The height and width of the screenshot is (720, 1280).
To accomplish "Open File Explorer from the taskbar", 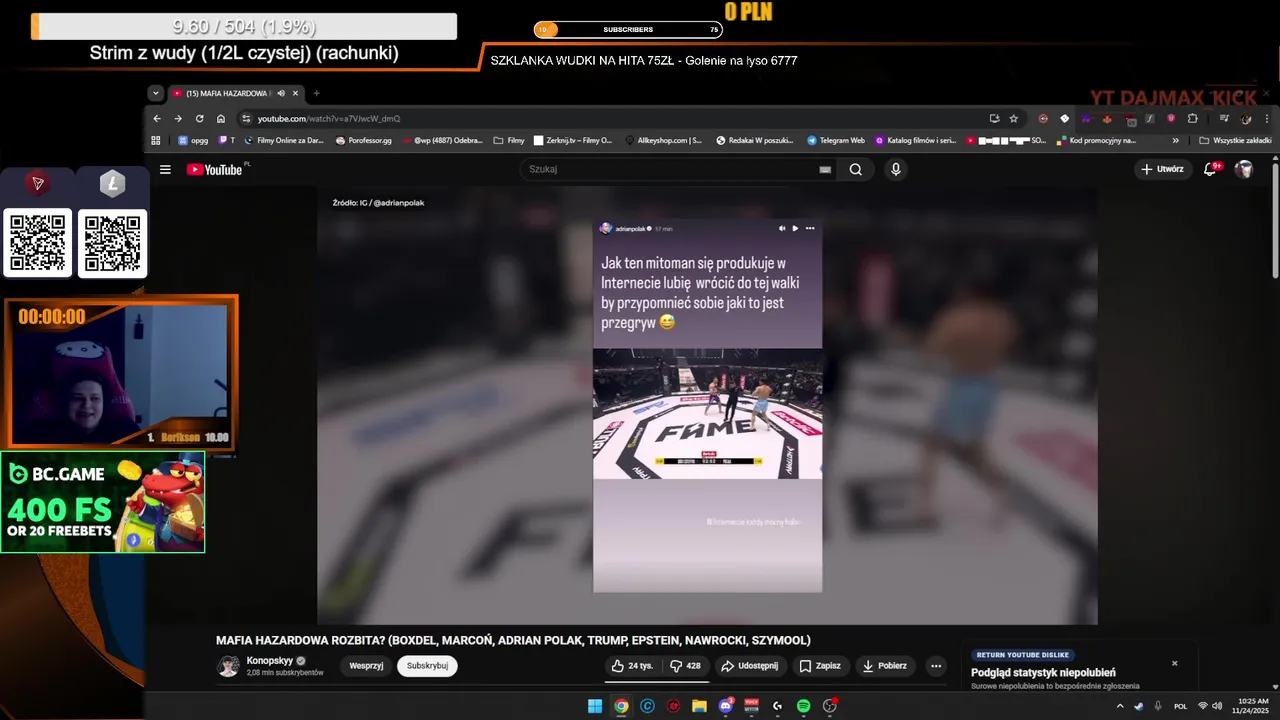I will (699, 706).
